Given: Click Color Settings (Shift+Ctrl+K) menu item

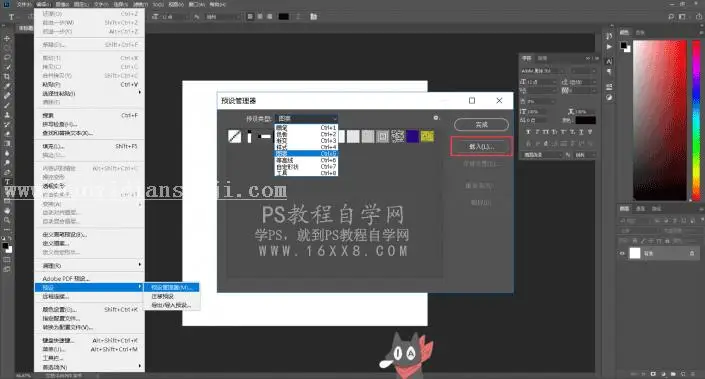Looking at the screenshot, I should pos(89,310).
